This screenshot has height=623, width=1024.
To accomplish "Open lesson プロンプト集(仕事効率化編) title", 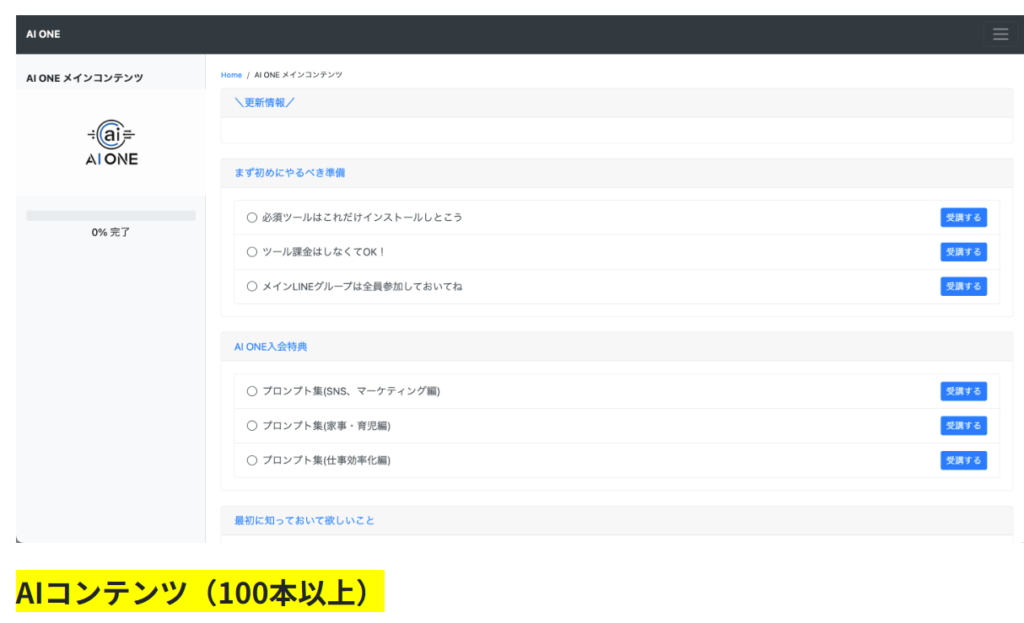I will point(327,460).
